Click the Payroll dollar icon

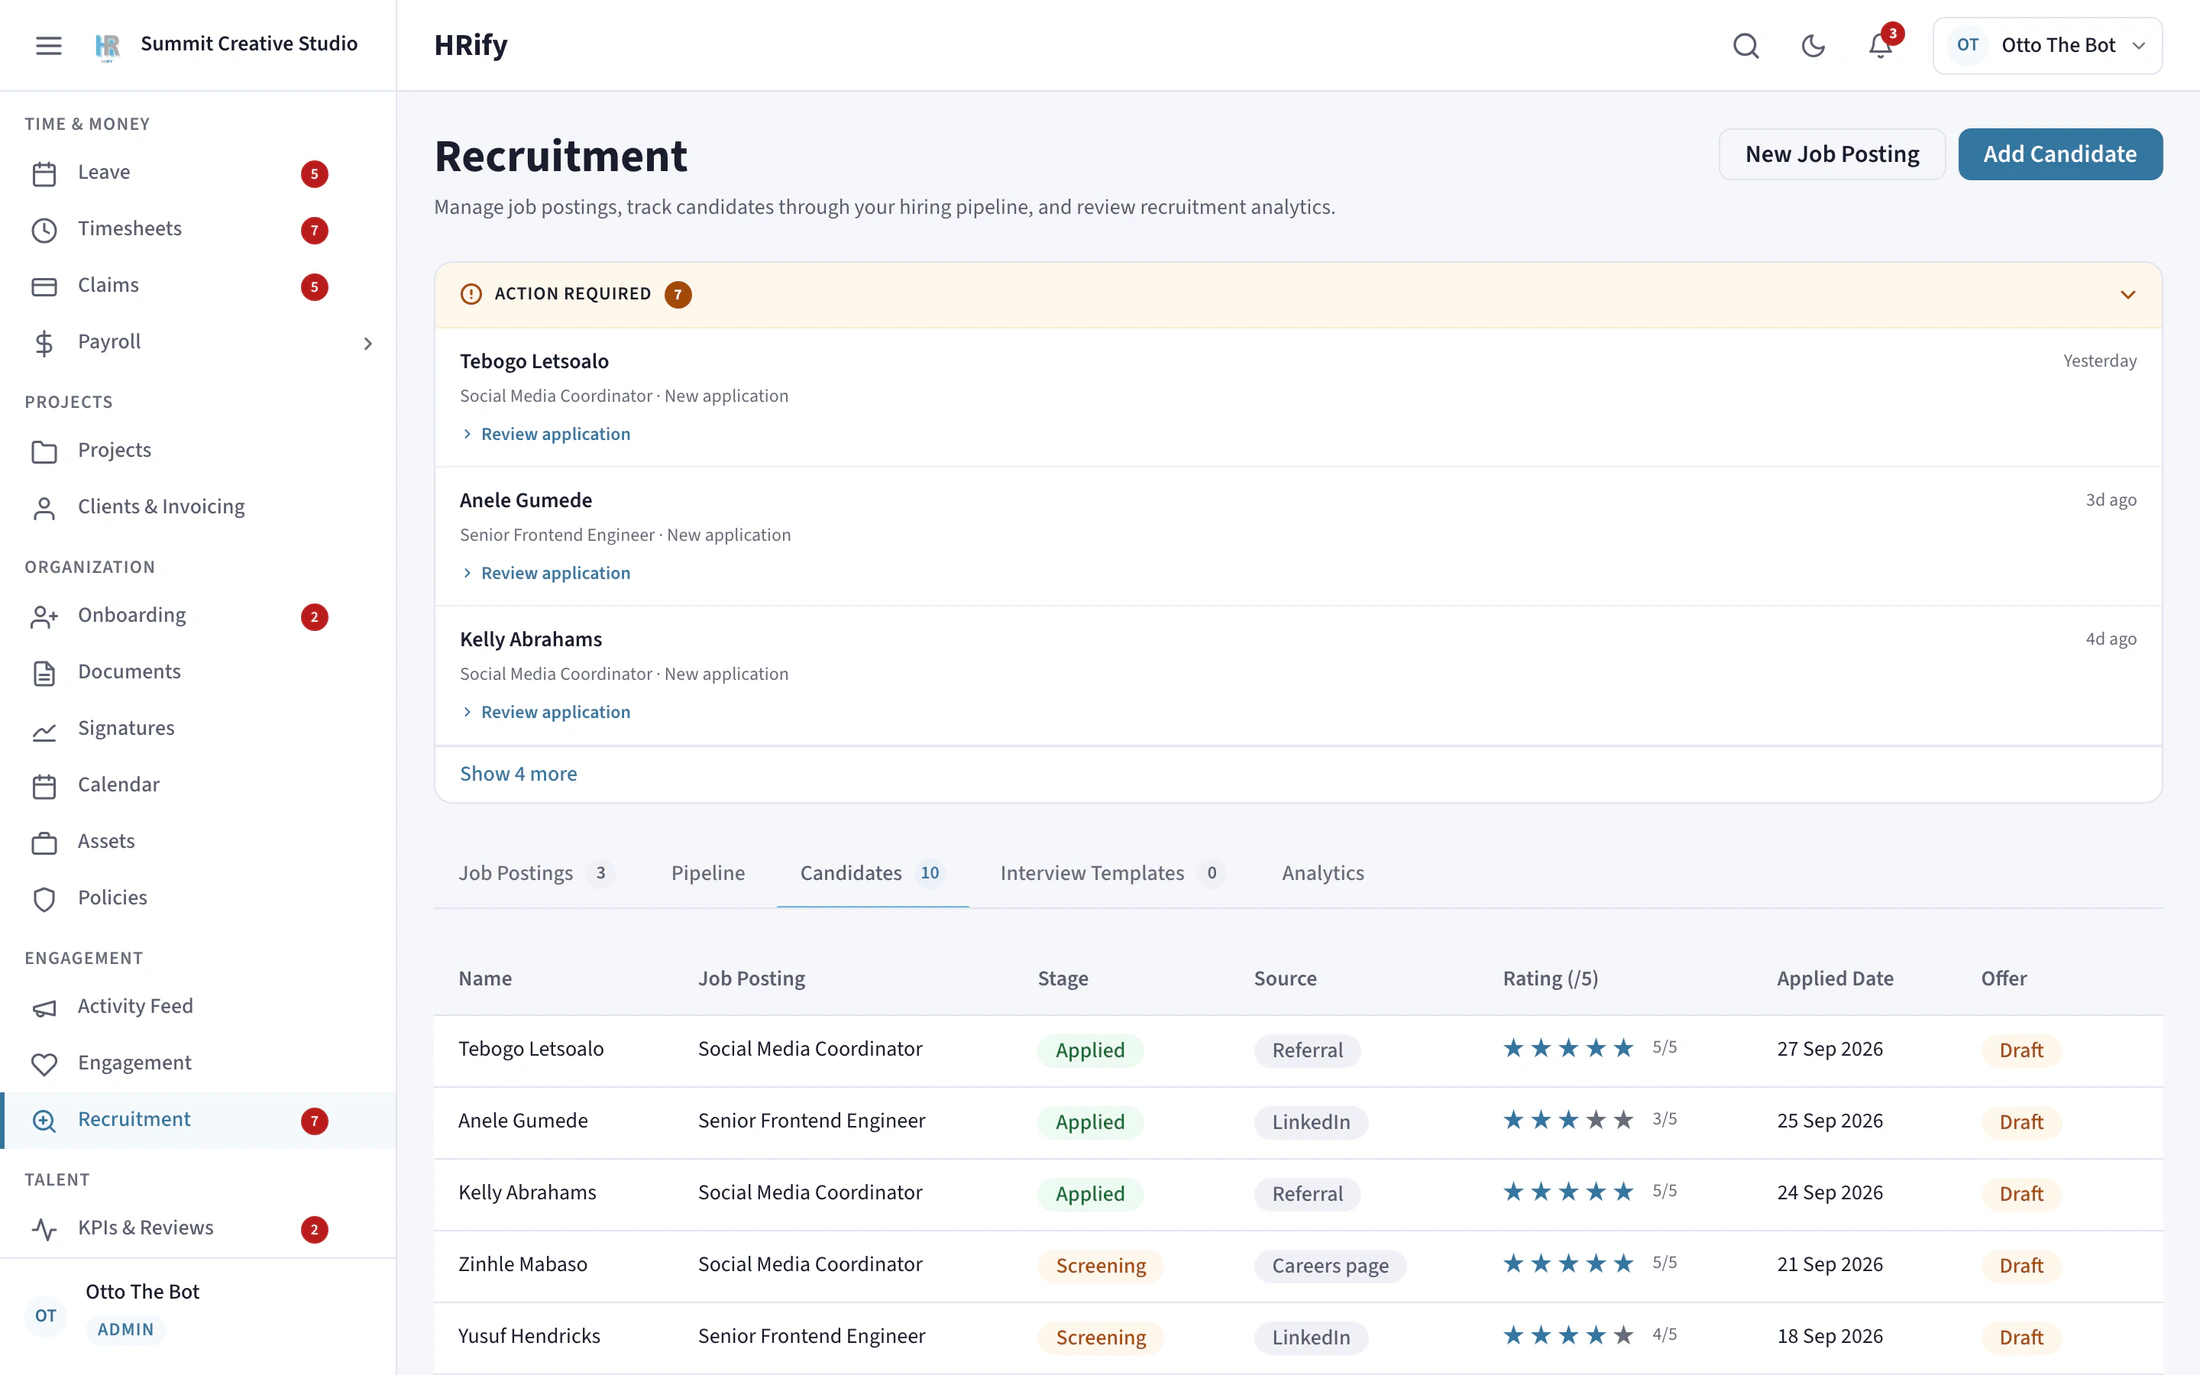click(44, 343)
